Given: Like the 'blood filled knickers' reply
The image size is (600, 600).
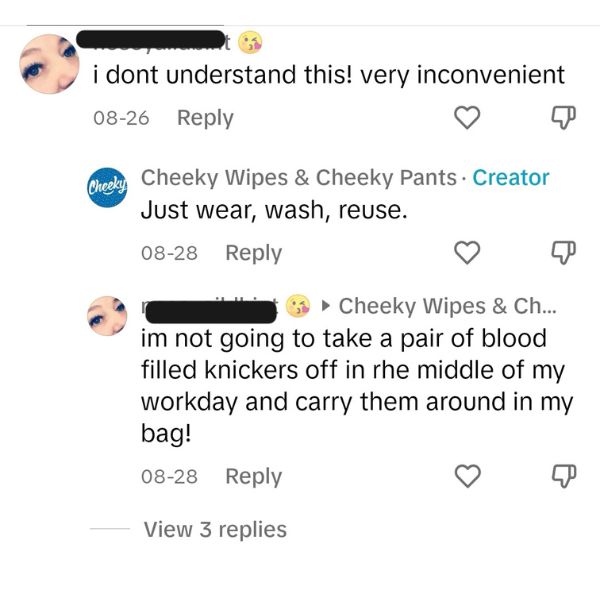Looking at the screenshot, I should coord(468,477).
